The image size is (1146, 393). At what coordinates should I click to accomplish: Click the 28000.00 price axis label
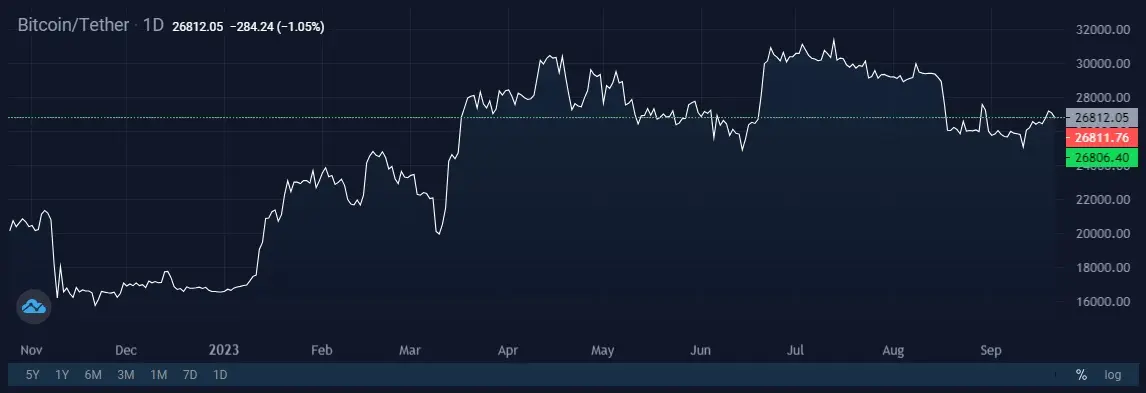coord(1102,98)
